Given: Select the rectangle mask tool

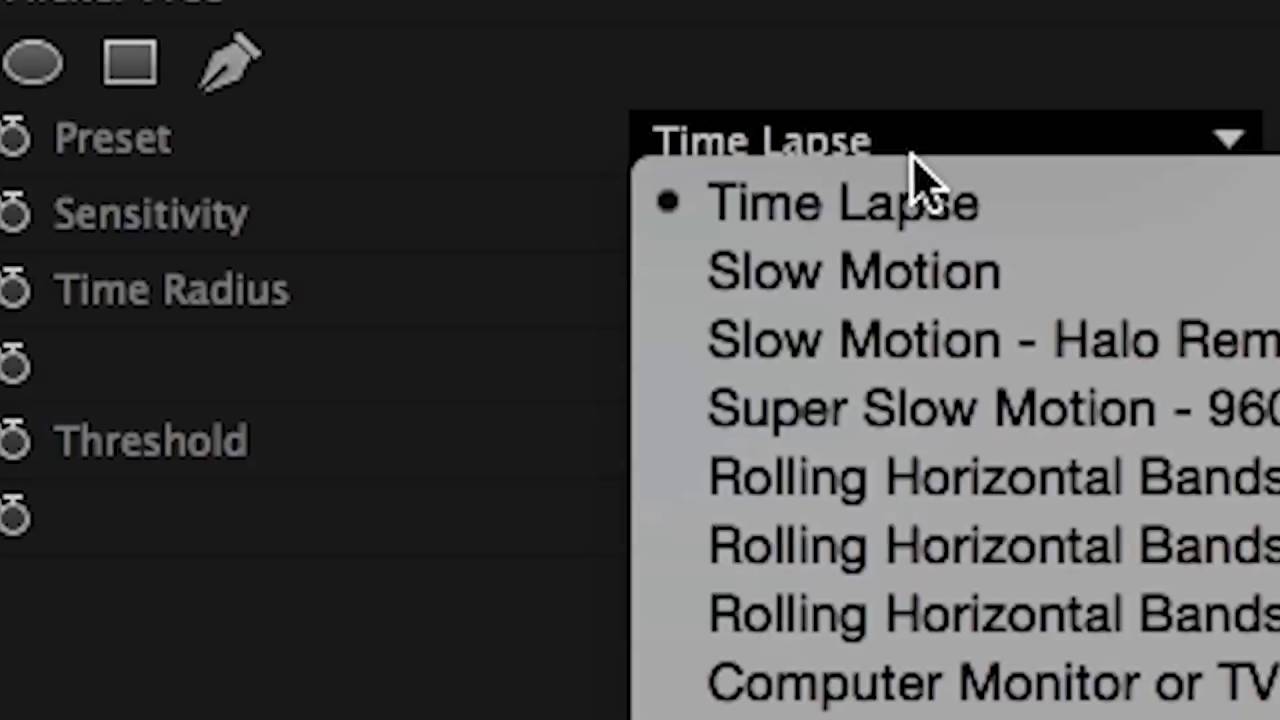Looking at the screenshot, I should pos(130,63).
